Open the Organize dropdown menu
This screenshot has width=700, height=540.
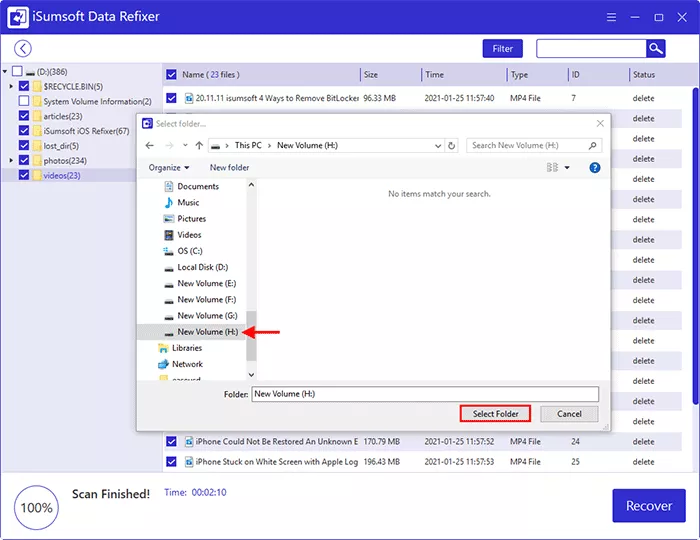click(169, 168)
